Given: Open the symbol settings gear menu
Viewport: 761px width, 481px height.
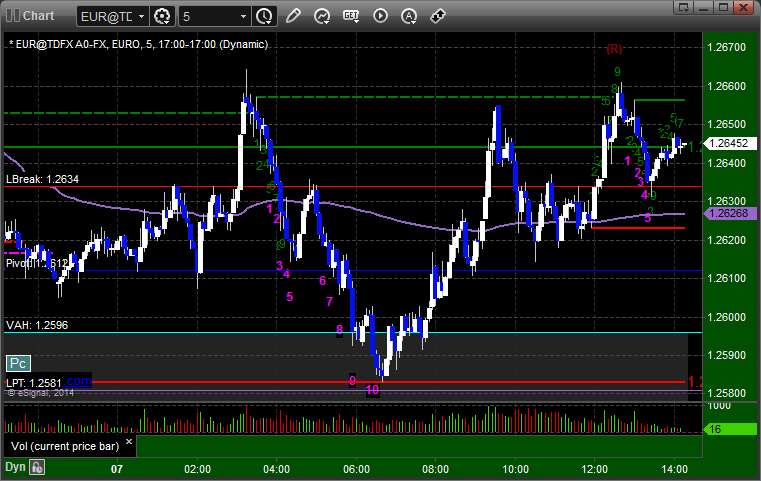Looking at the screenshot, I should (162, 17).
